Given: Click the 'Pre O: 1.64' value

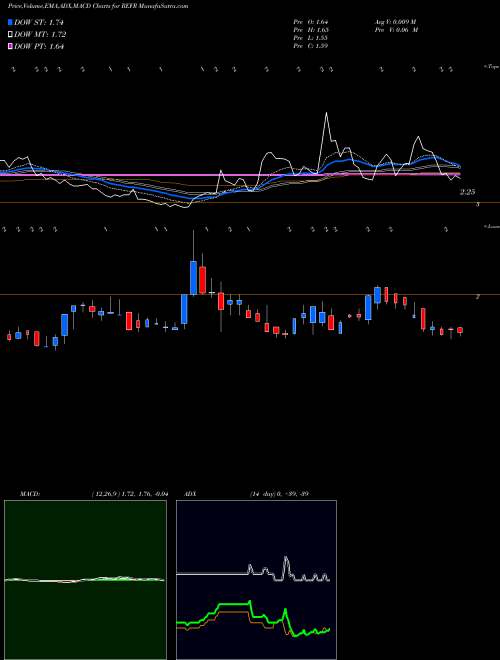Looking at the screenshot, I should (311, 22).
